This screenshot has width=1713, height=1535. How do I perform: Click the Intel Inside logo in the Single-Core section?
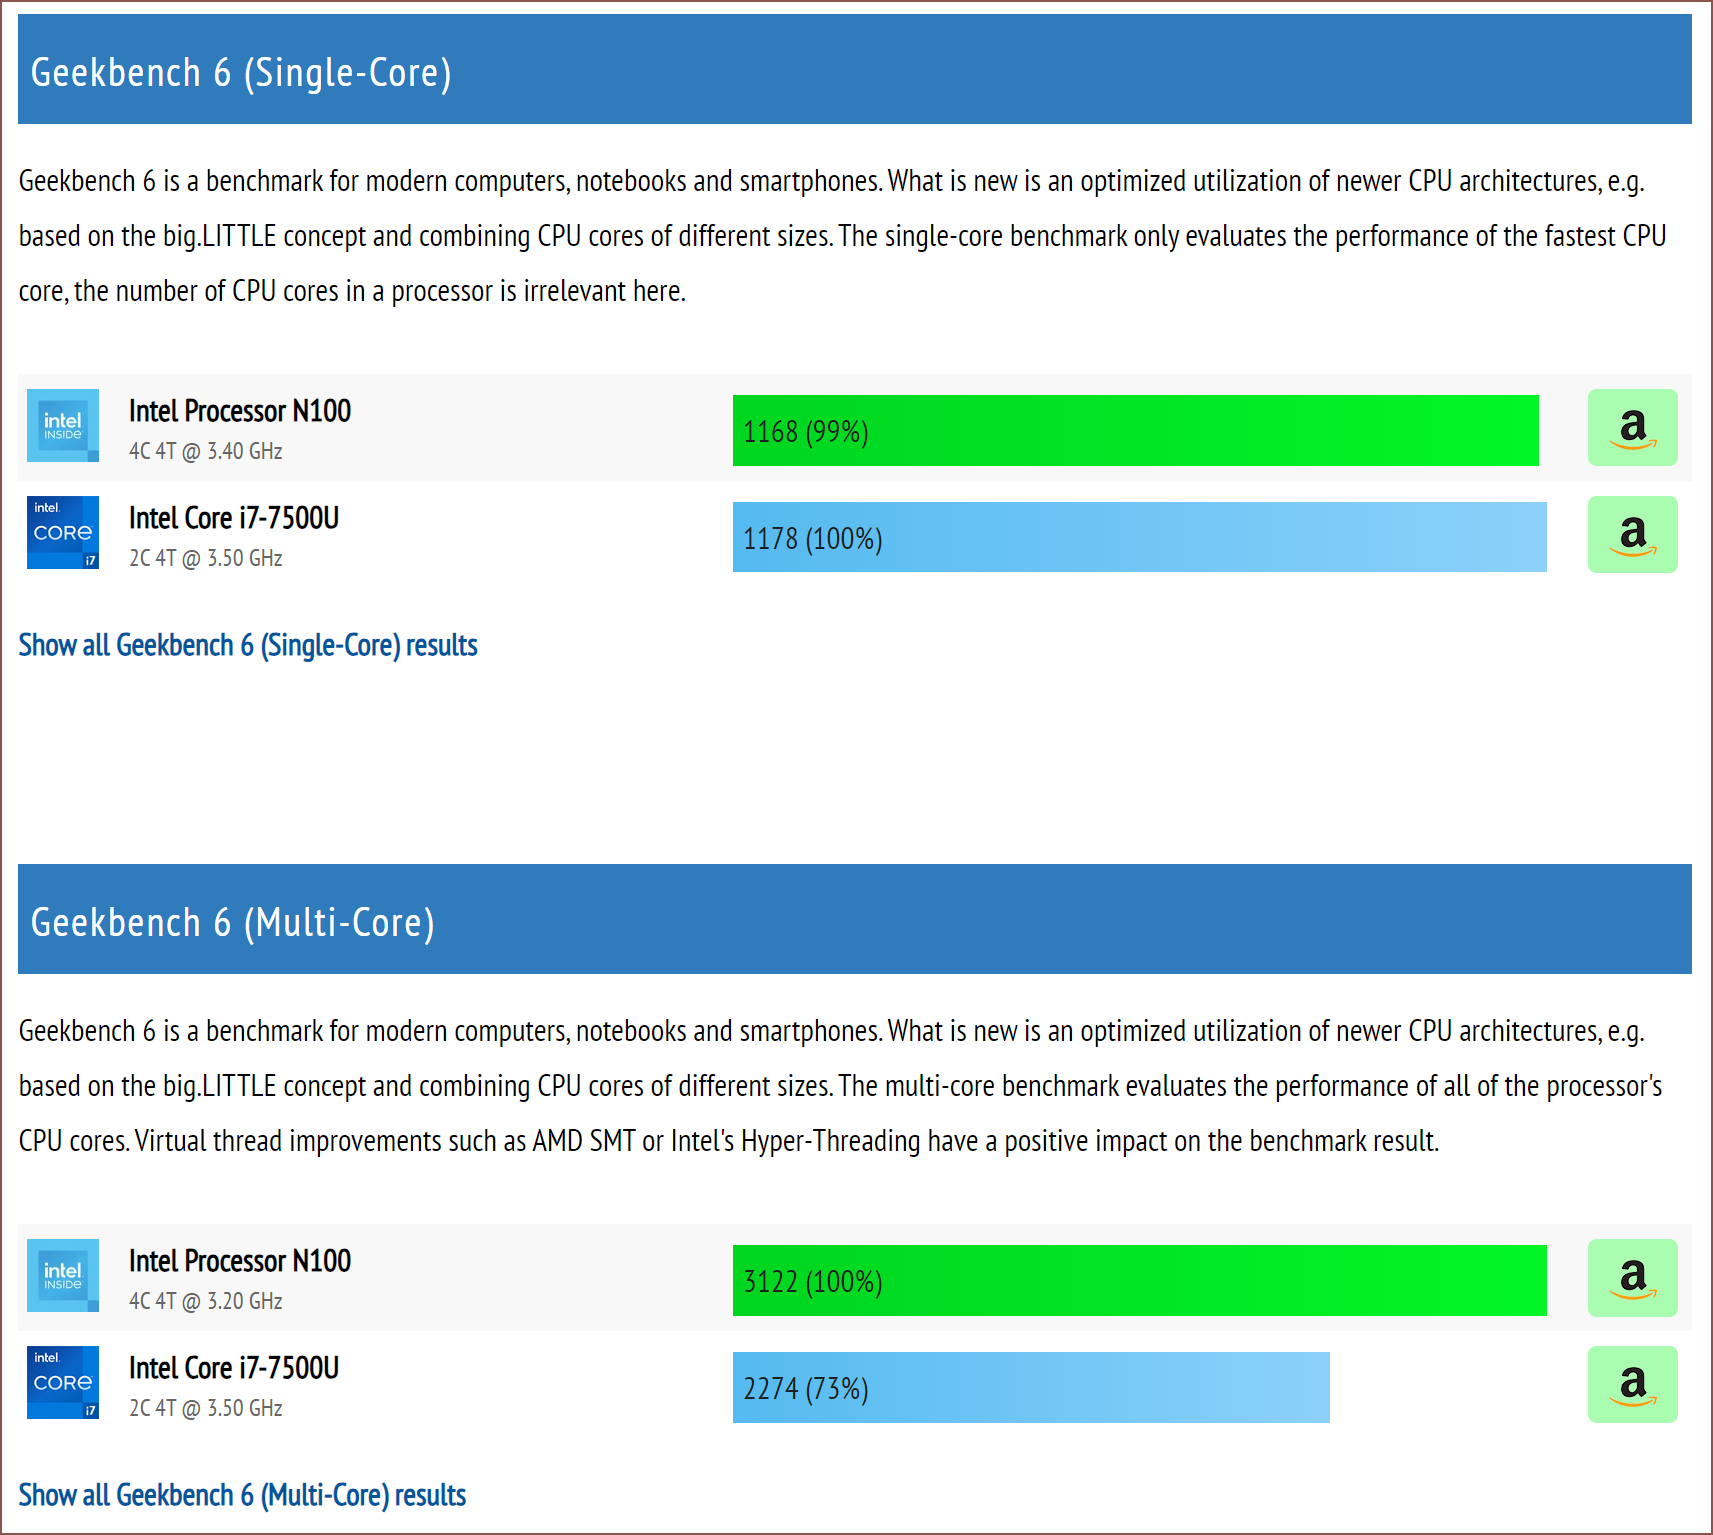click(63, 426)
